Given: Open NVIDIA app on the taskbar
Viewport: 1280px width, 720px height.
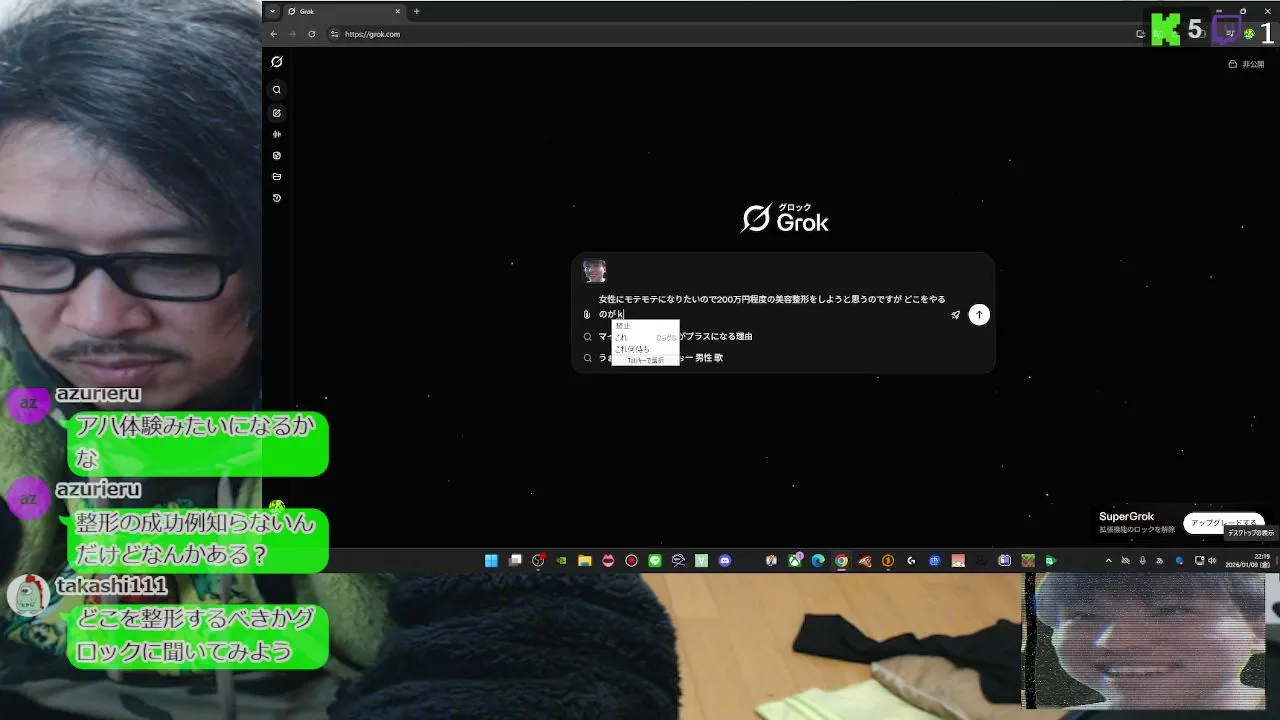Looking at the screenshot, I should tap(561, 561).
